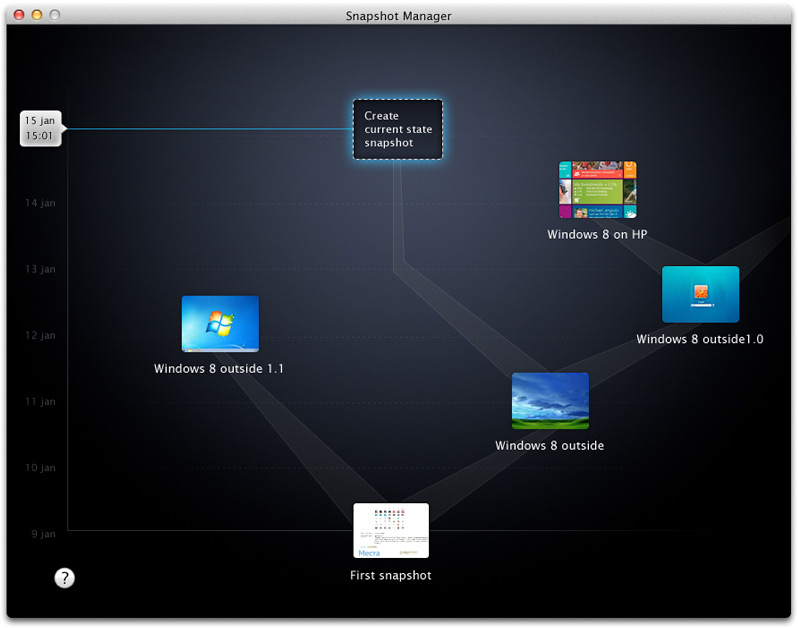Click the 9 jan date on timeline

pyautogui.click(x=42, y=534)
